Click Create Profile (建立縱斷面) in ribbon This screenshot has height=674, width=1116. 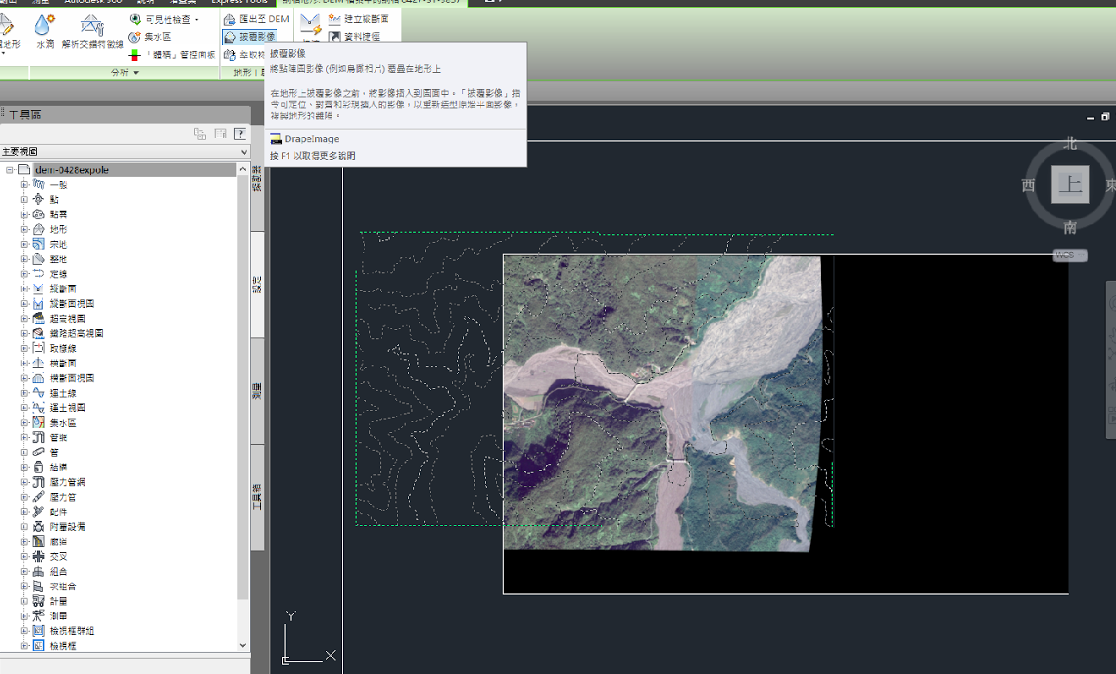click(359, 19)
